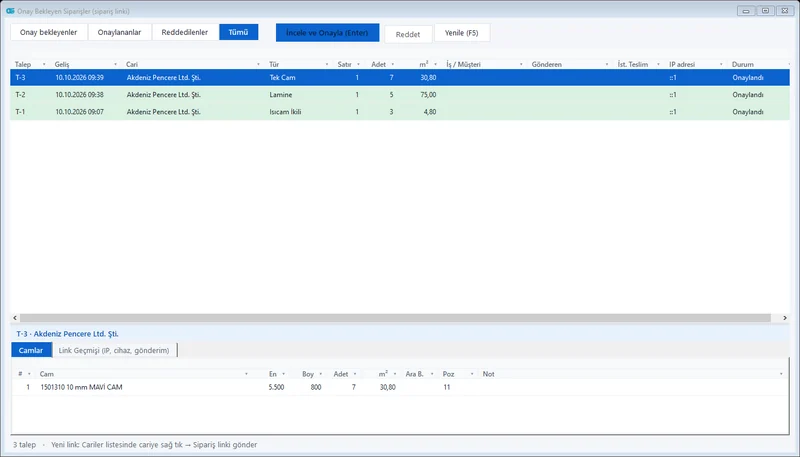Switch to the Onaylananlar filter
Image resolution: width=800 pixels, height=457 pixels.
tap(119, 32)
